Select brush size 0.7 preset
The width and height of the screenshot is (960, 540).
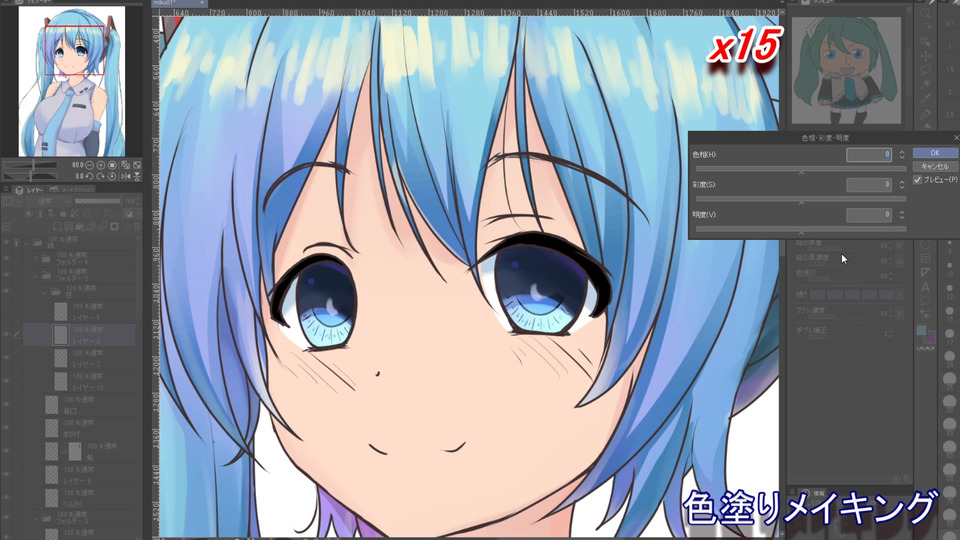(949, 23)
